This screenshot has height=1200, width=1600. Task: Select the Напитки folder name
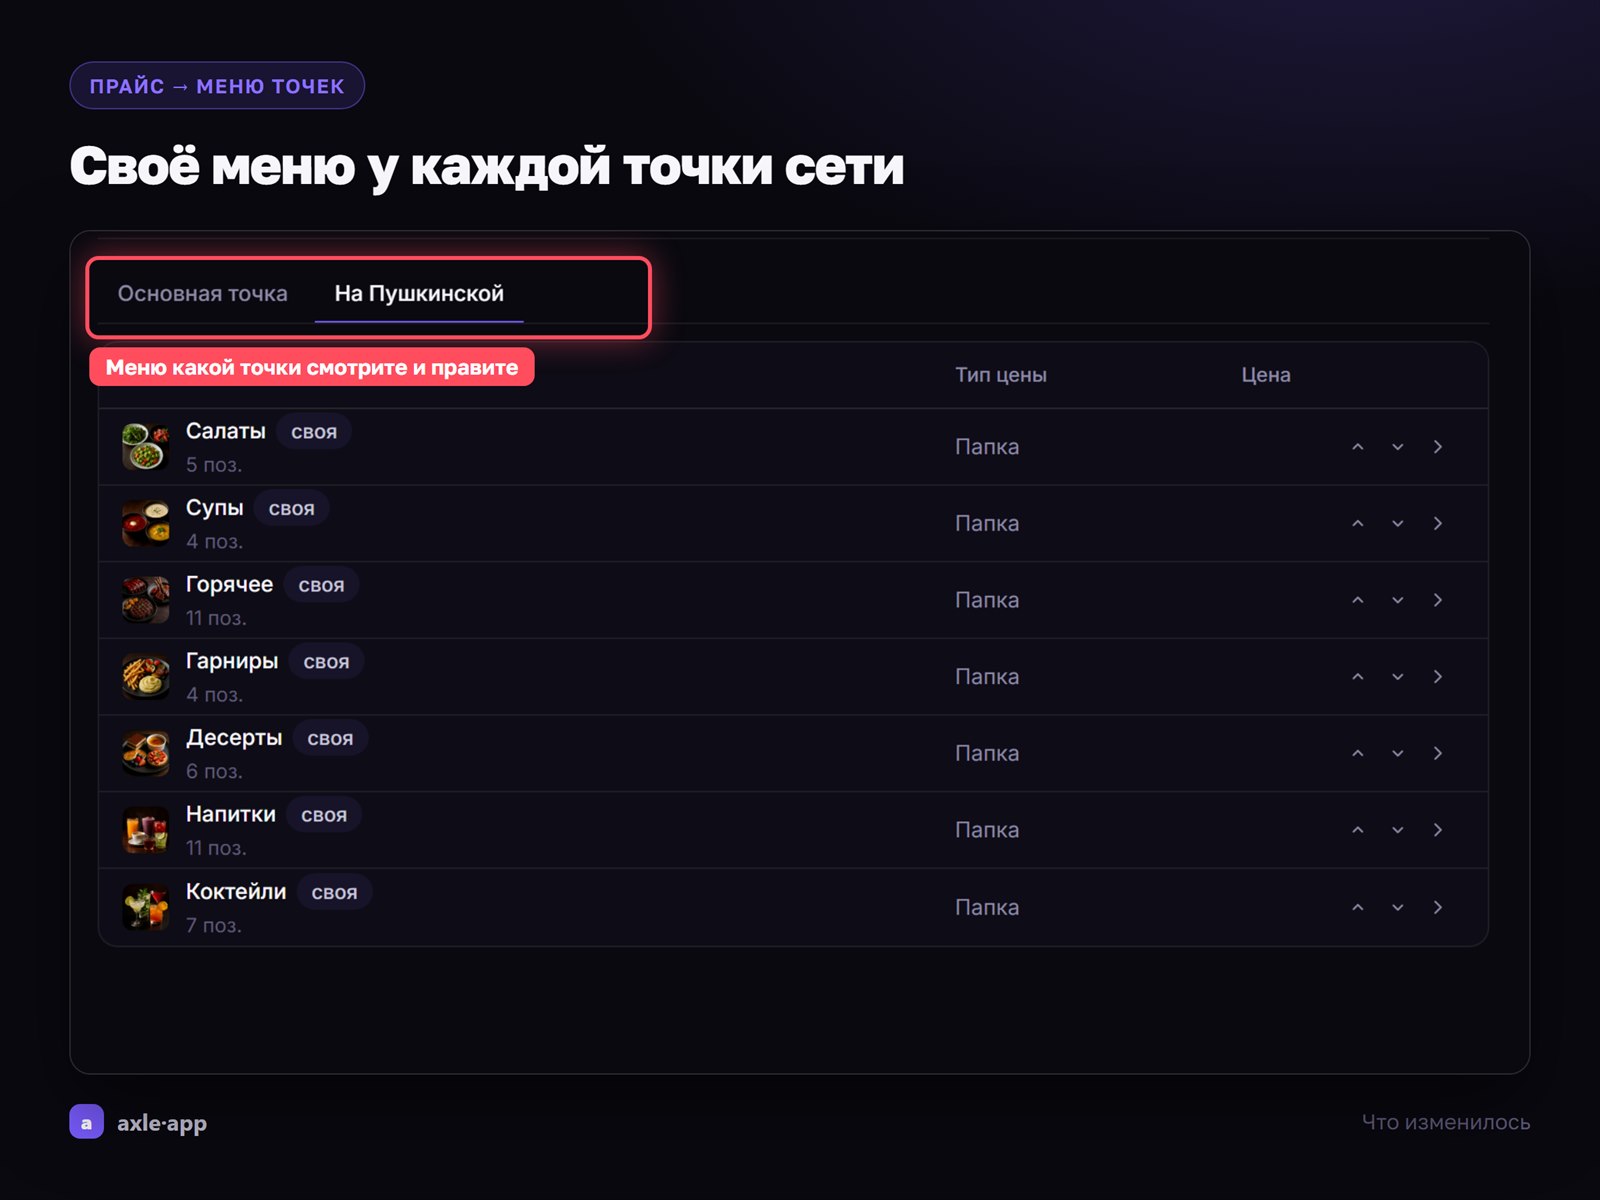[231, 814]
